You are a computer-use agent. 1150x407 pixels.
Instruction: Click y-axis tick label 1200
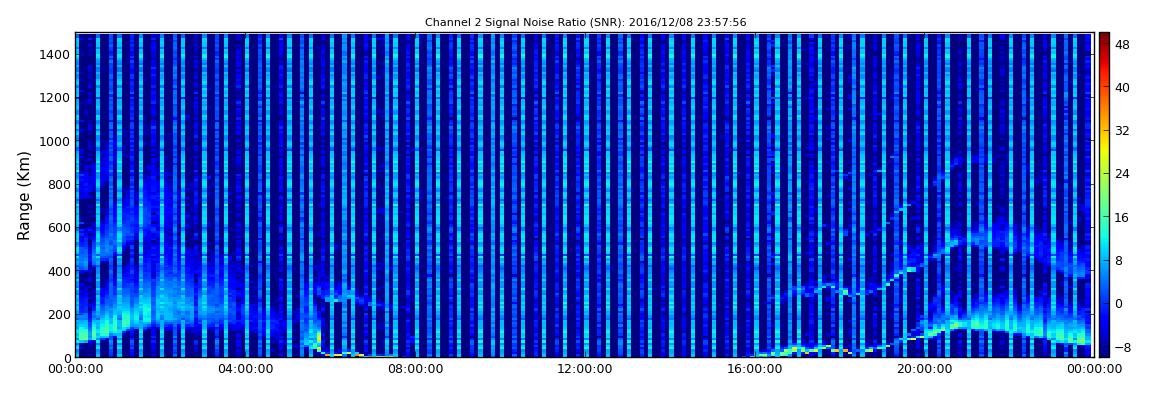pyautogui.click(x=56, y=98)
